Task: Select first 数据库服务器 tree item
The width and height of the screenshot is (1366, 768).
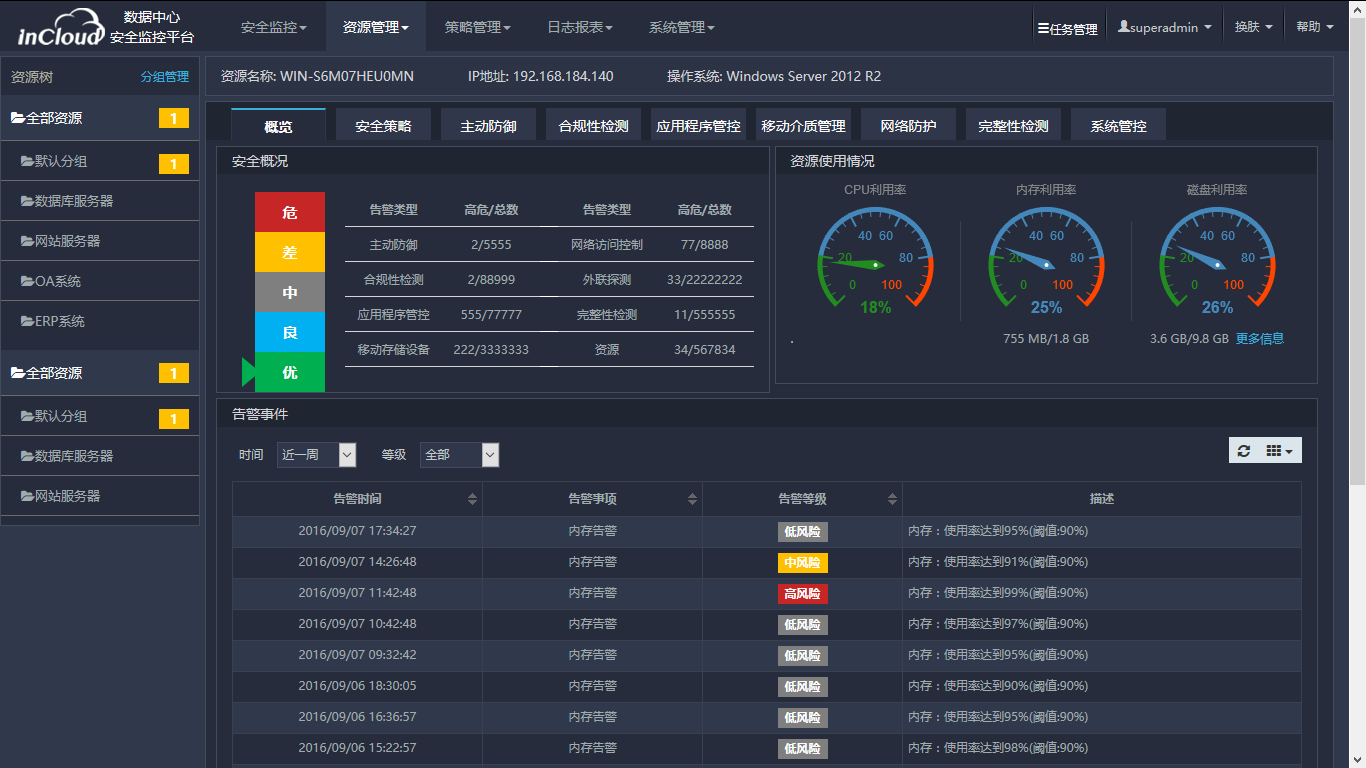Action: click(100, 201)
